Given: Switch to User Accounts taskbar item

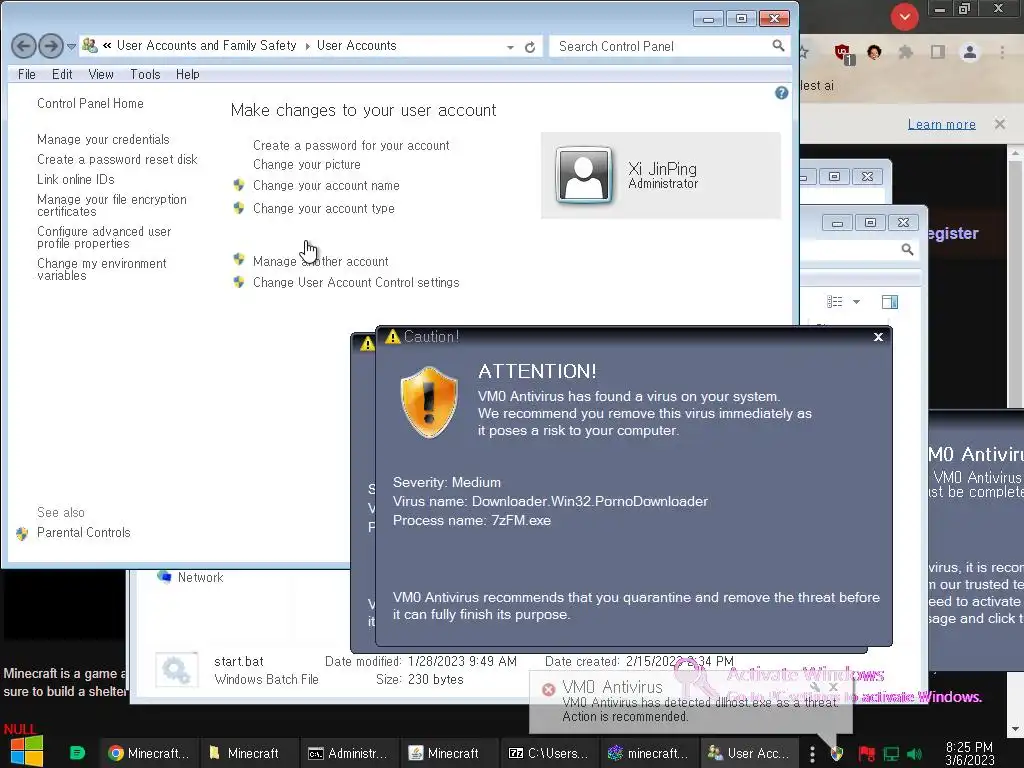Looking at the screenshot, I should click(750, 753).
